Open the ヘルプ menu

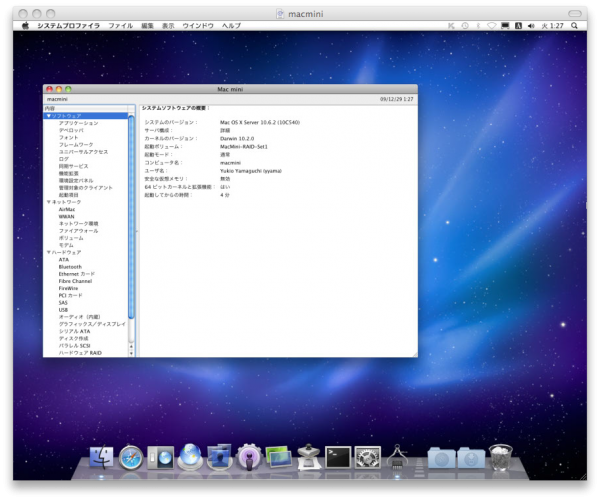point(232,26)
